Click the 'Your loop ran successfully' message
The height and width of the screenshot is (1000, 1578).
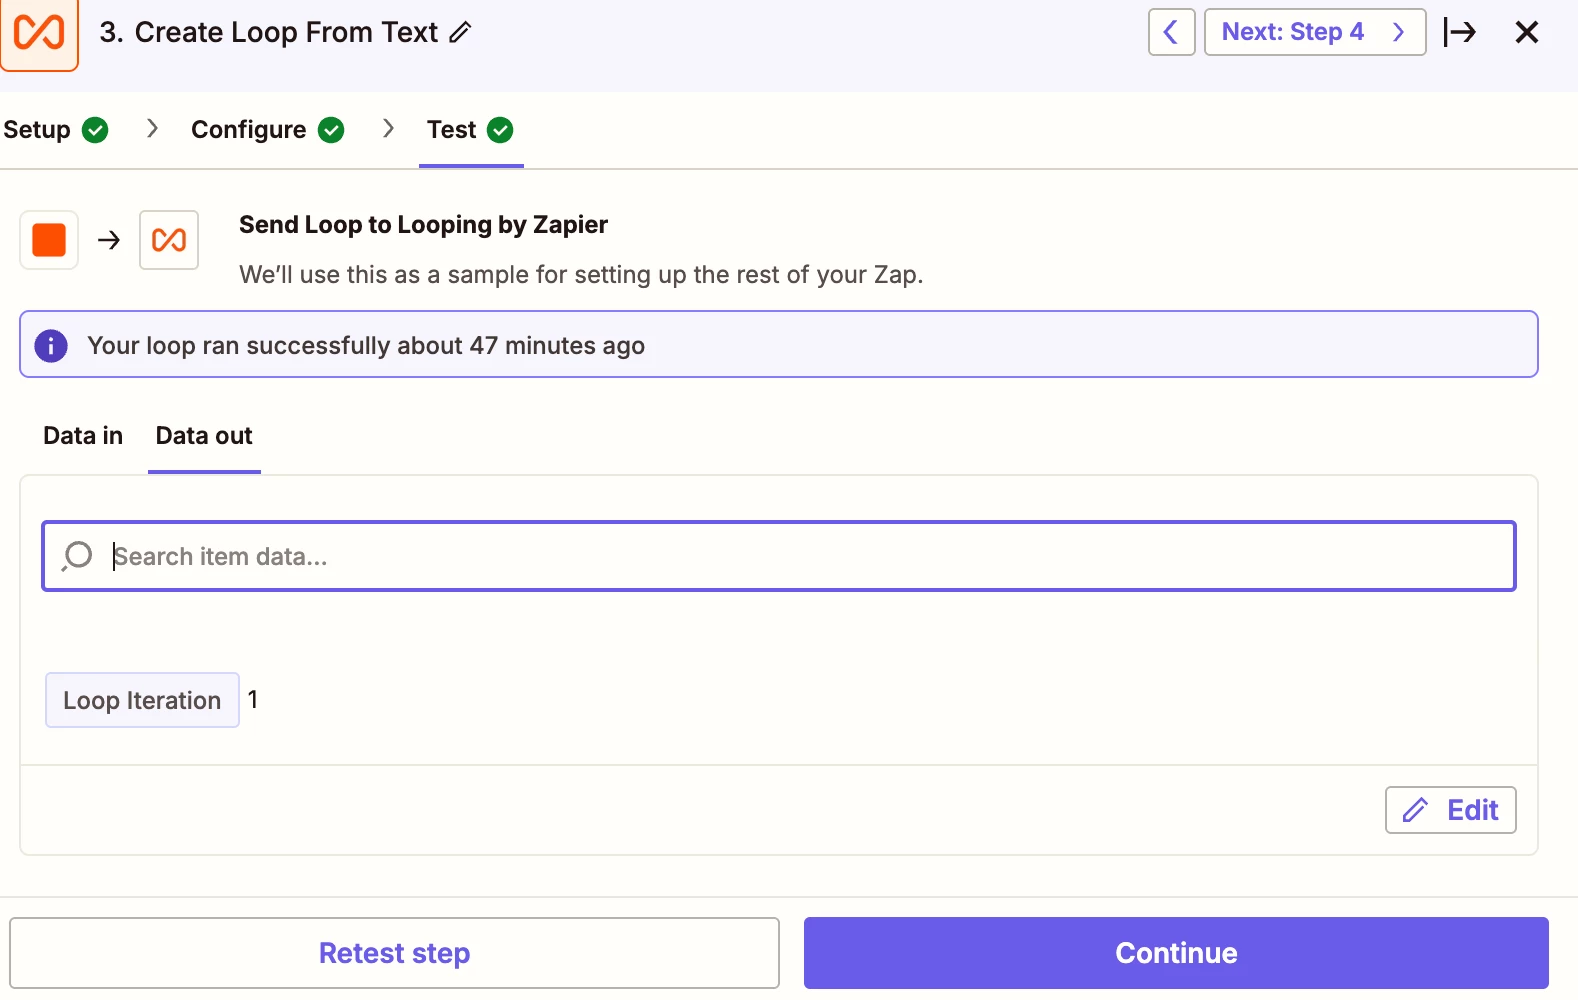tap(366, 346)
